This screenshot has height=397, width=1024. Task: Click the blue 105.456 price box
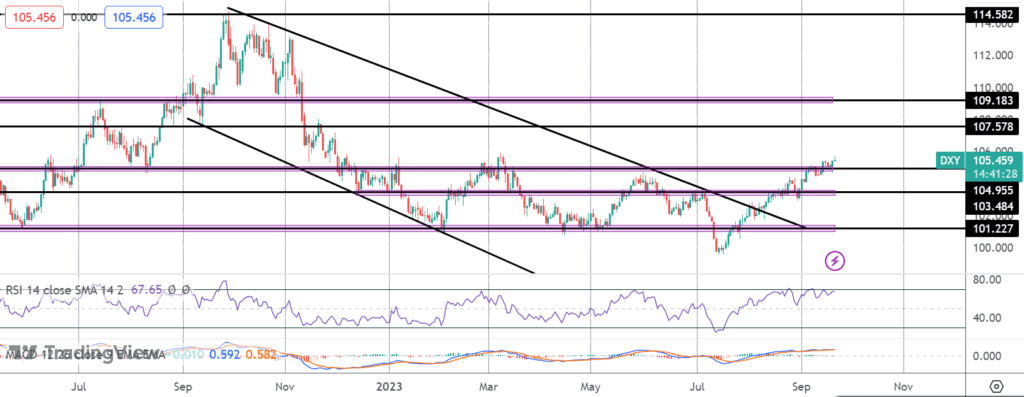134,18
